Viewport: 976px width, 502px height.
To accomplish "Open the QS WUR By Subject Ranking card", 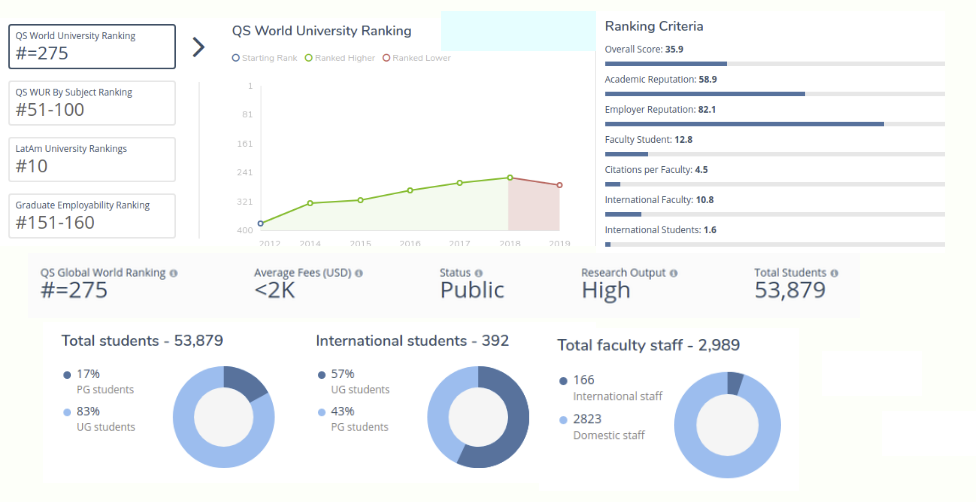I will [x=92, y=103].
